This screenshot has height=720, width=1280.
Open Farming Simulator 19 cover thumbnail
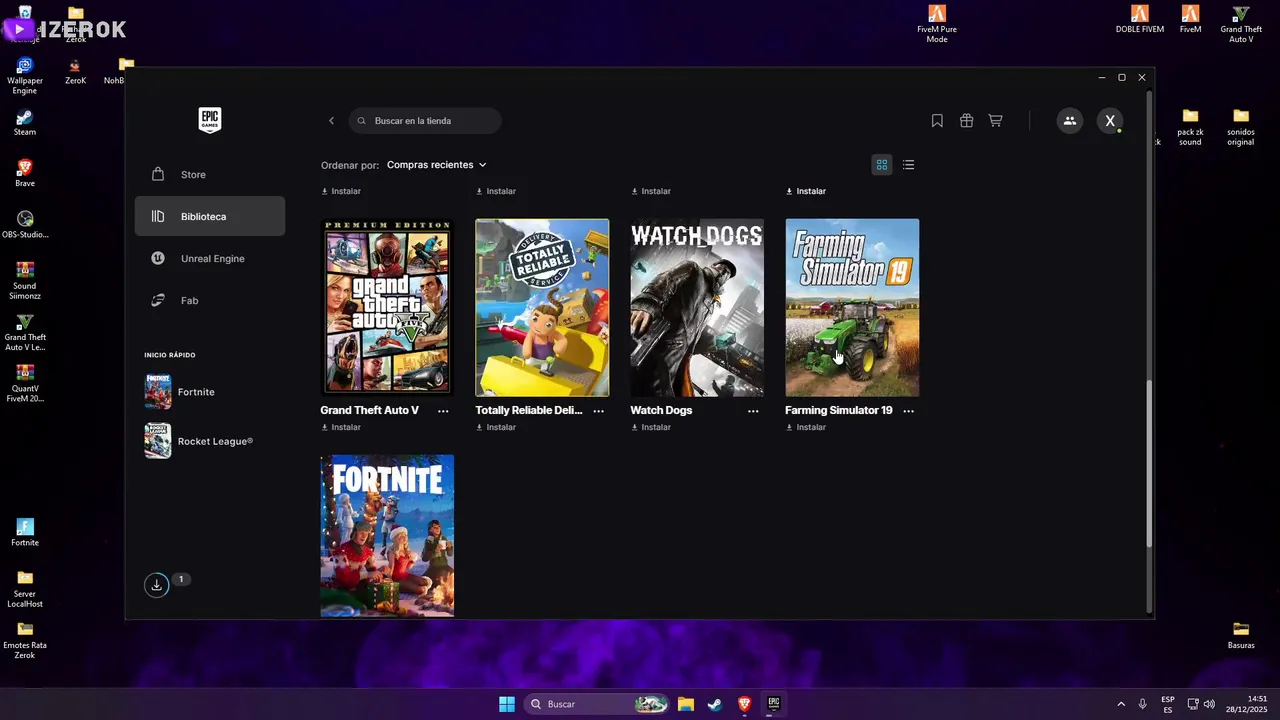[852, 307]
